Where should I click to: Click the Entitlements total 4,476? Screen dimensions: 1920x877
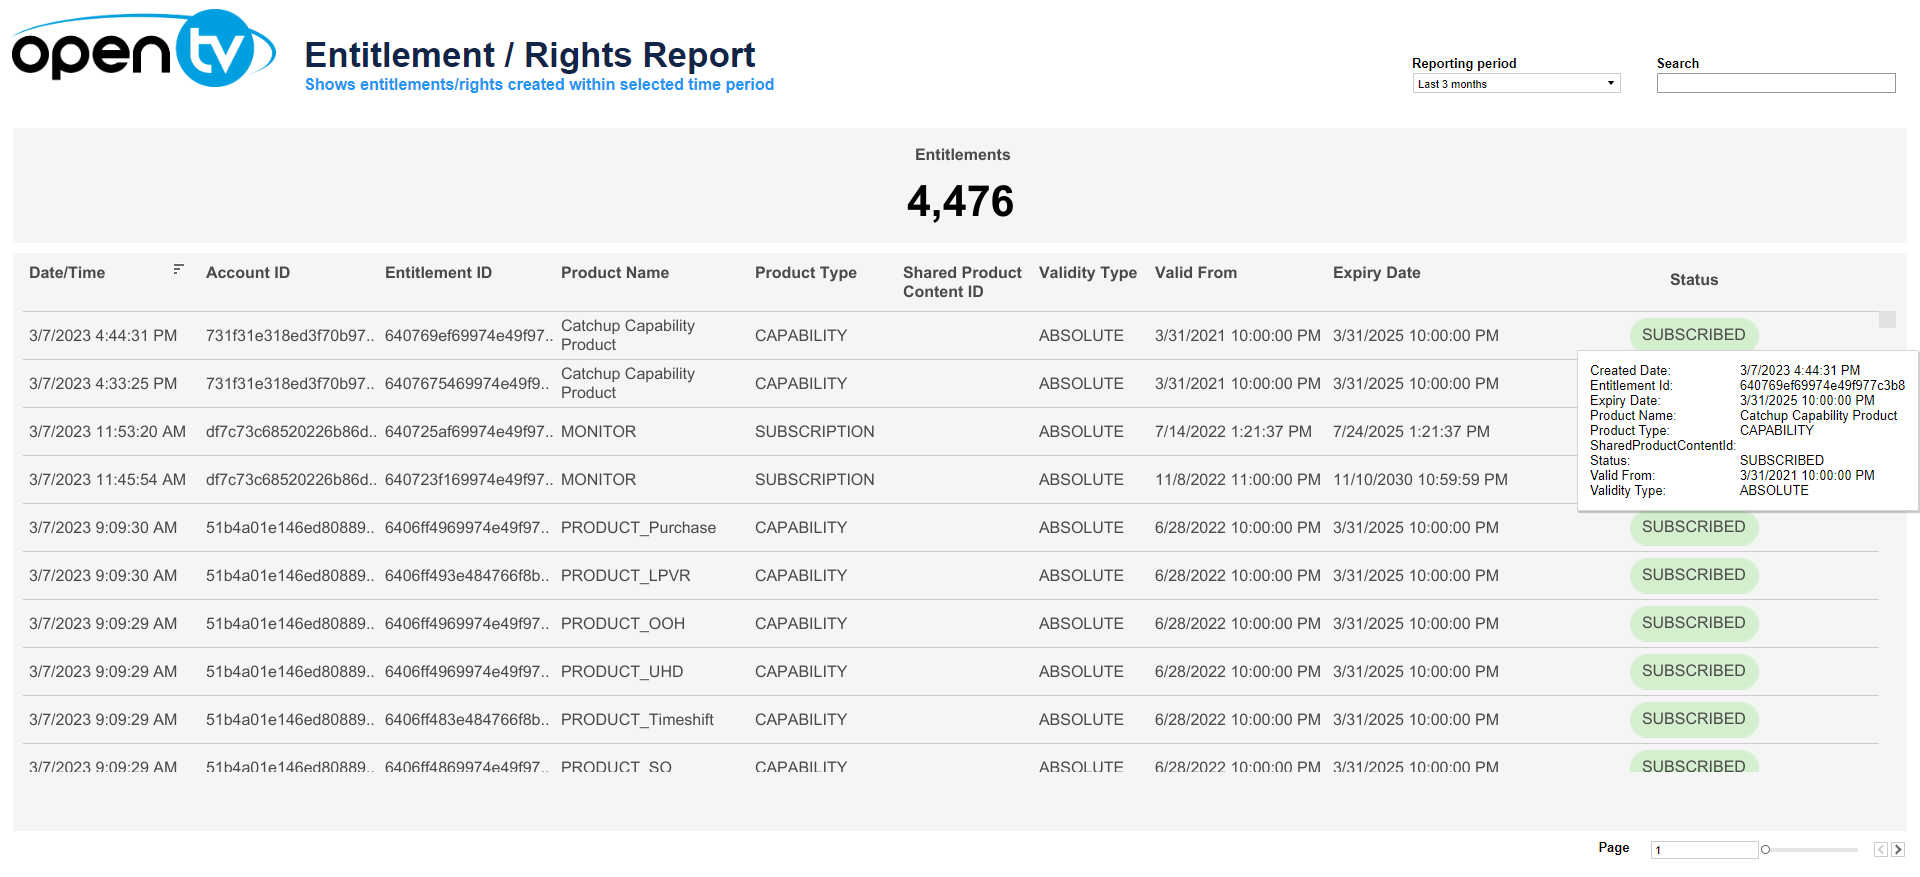point(960,202)
